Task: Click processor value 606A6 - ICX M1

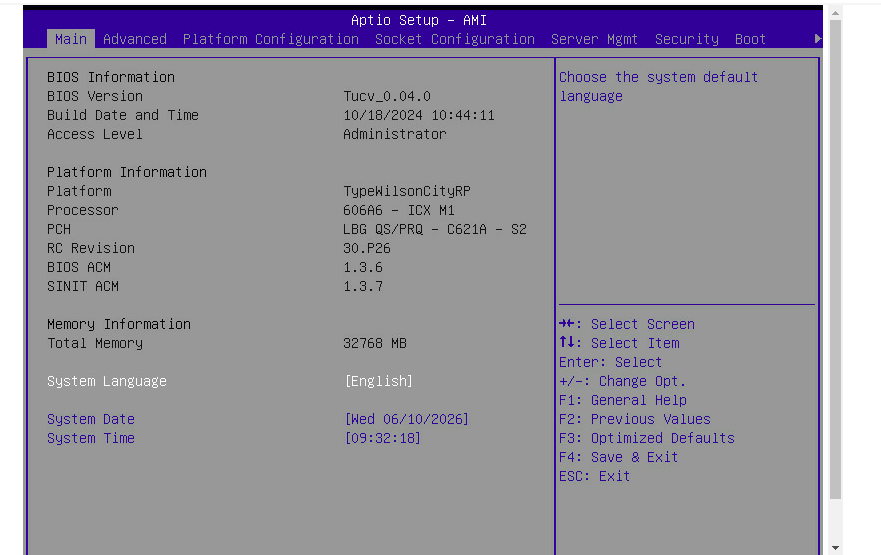Action: (399, 211)
